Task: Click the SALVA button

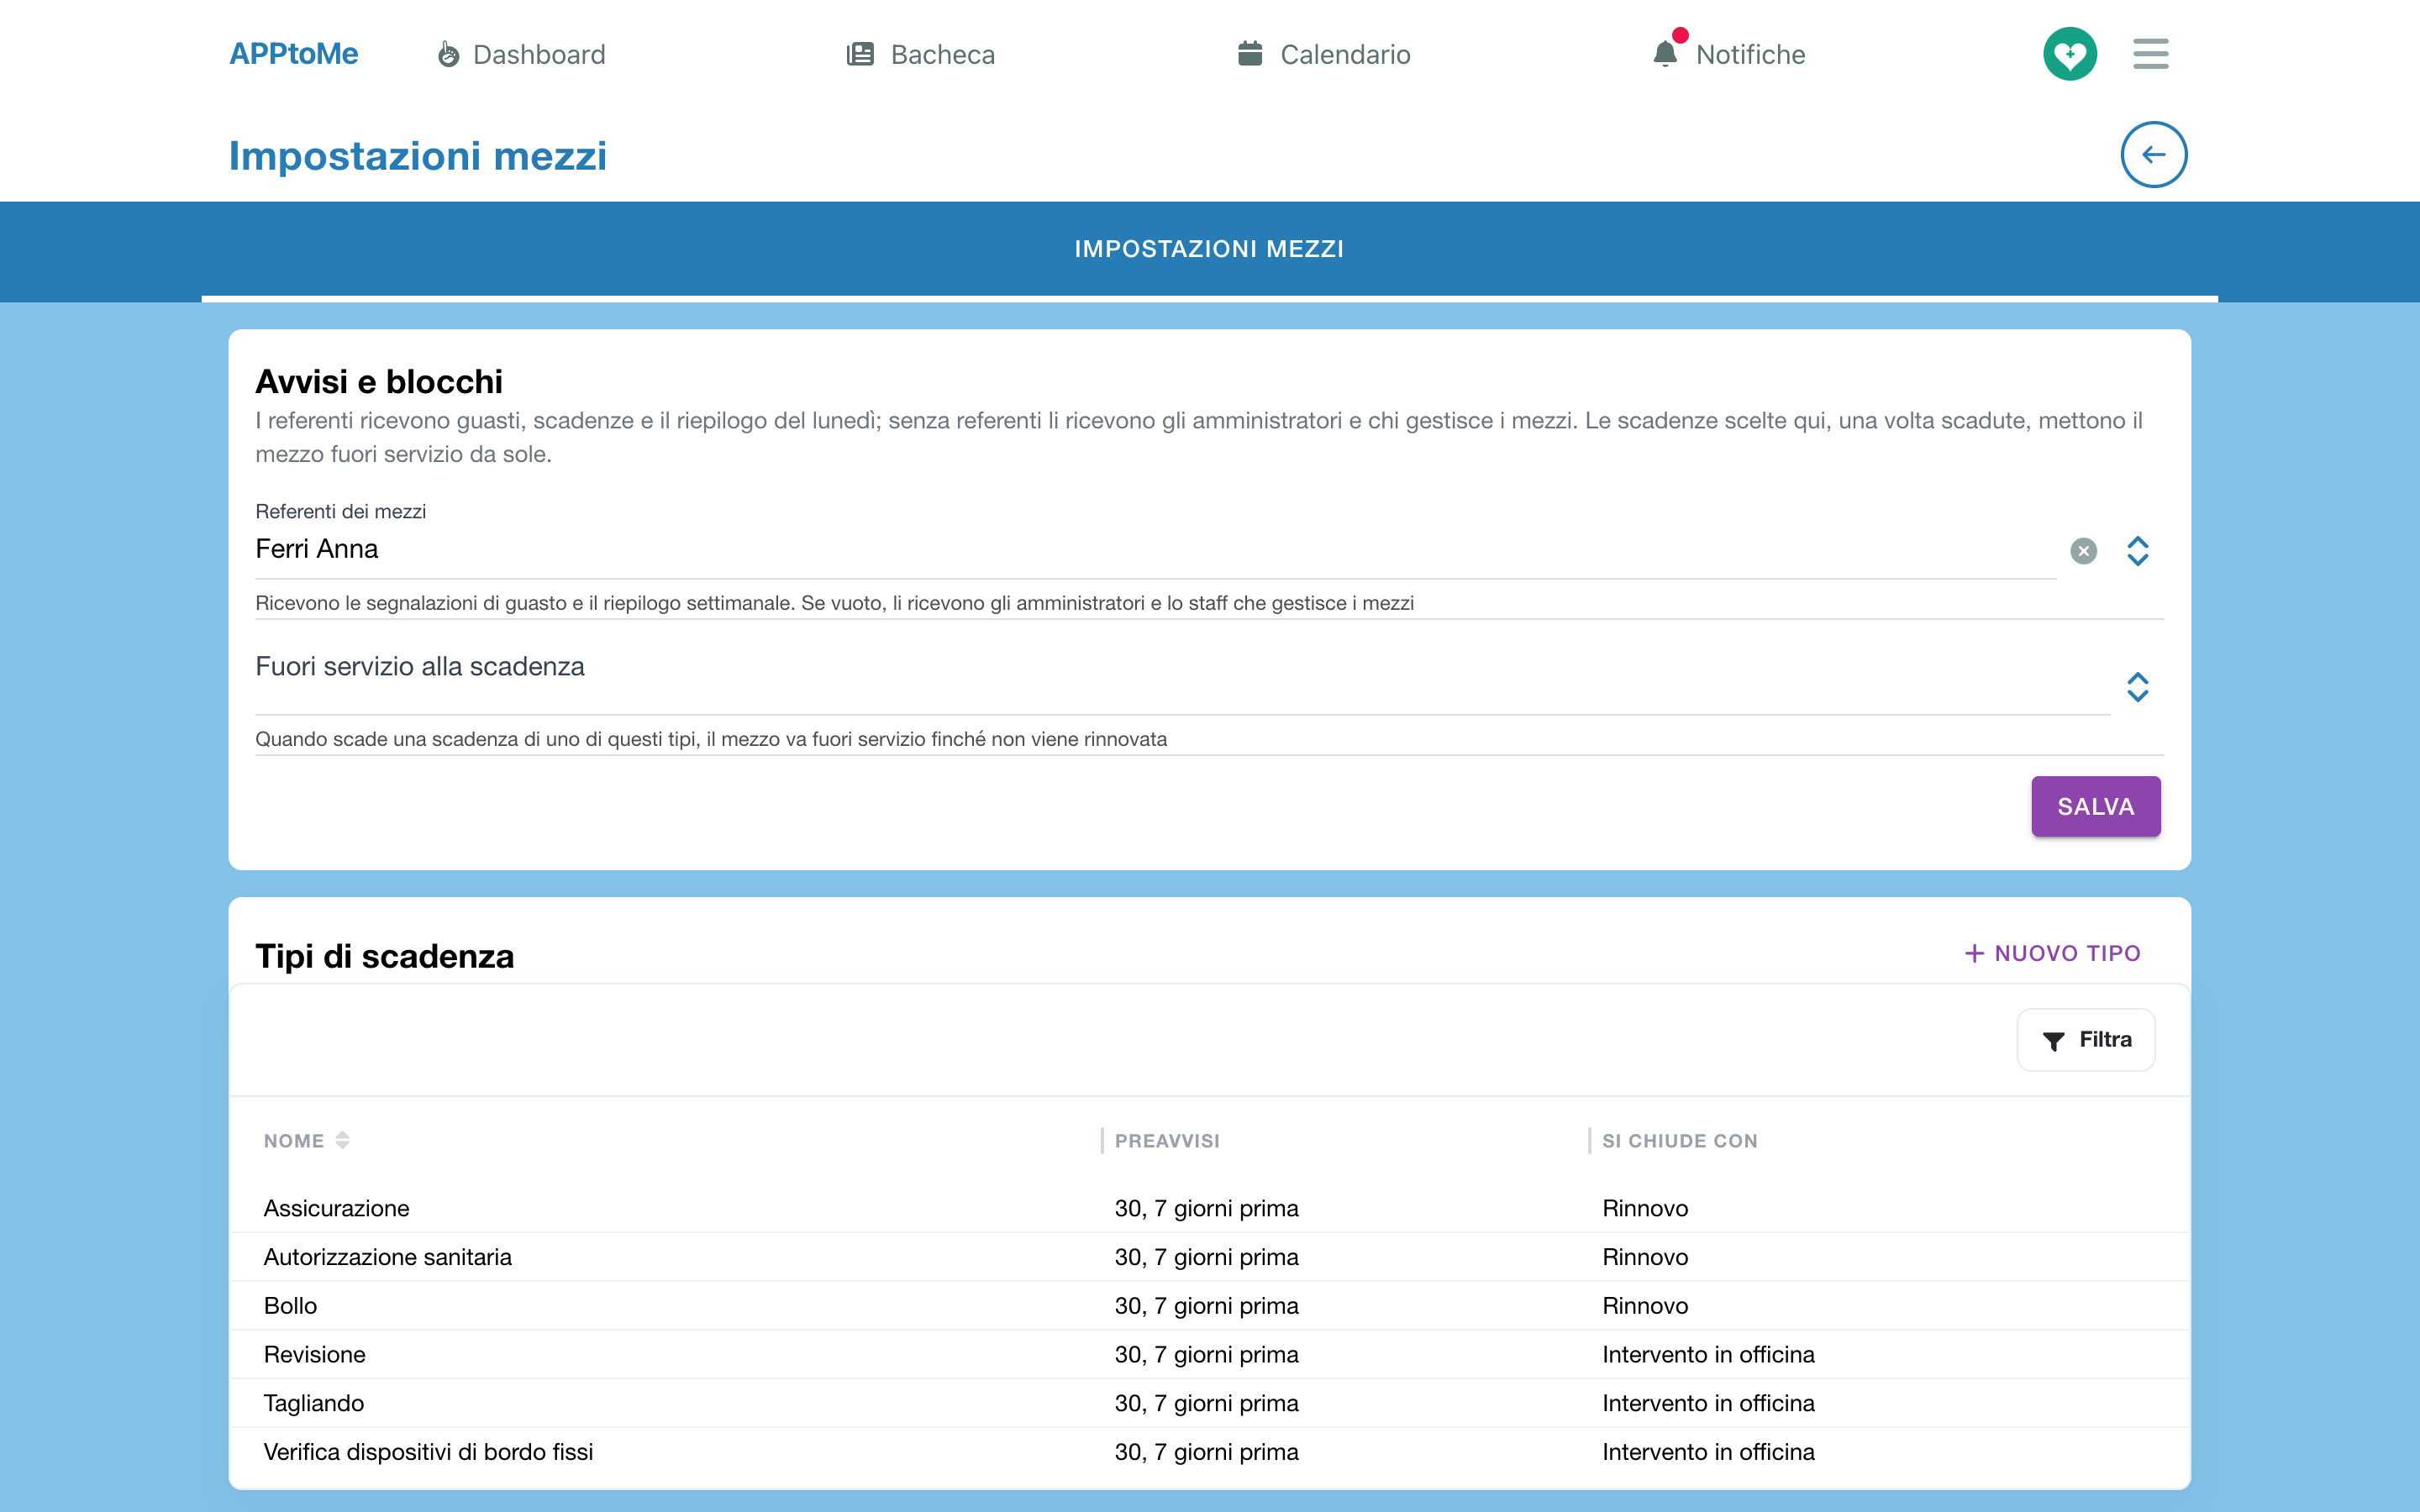Action: coord(2095,806)
